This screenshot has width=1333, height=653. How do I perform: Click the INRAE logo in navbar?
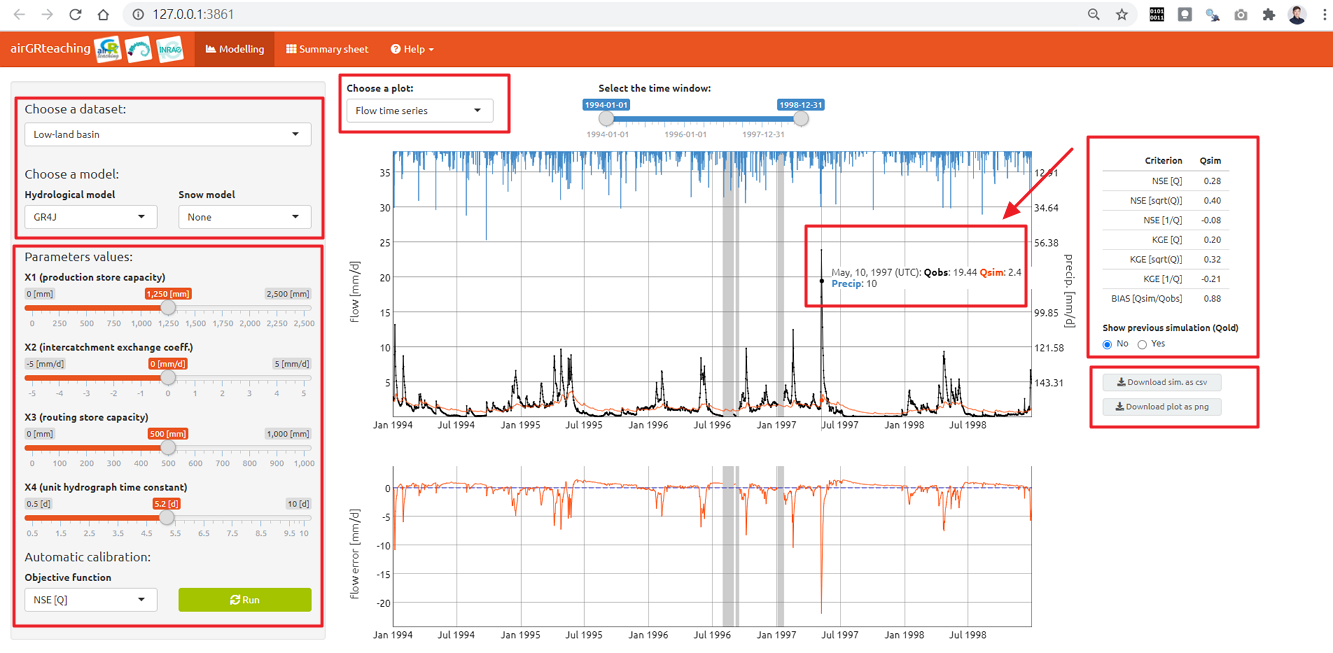click(x=170, y=49)
